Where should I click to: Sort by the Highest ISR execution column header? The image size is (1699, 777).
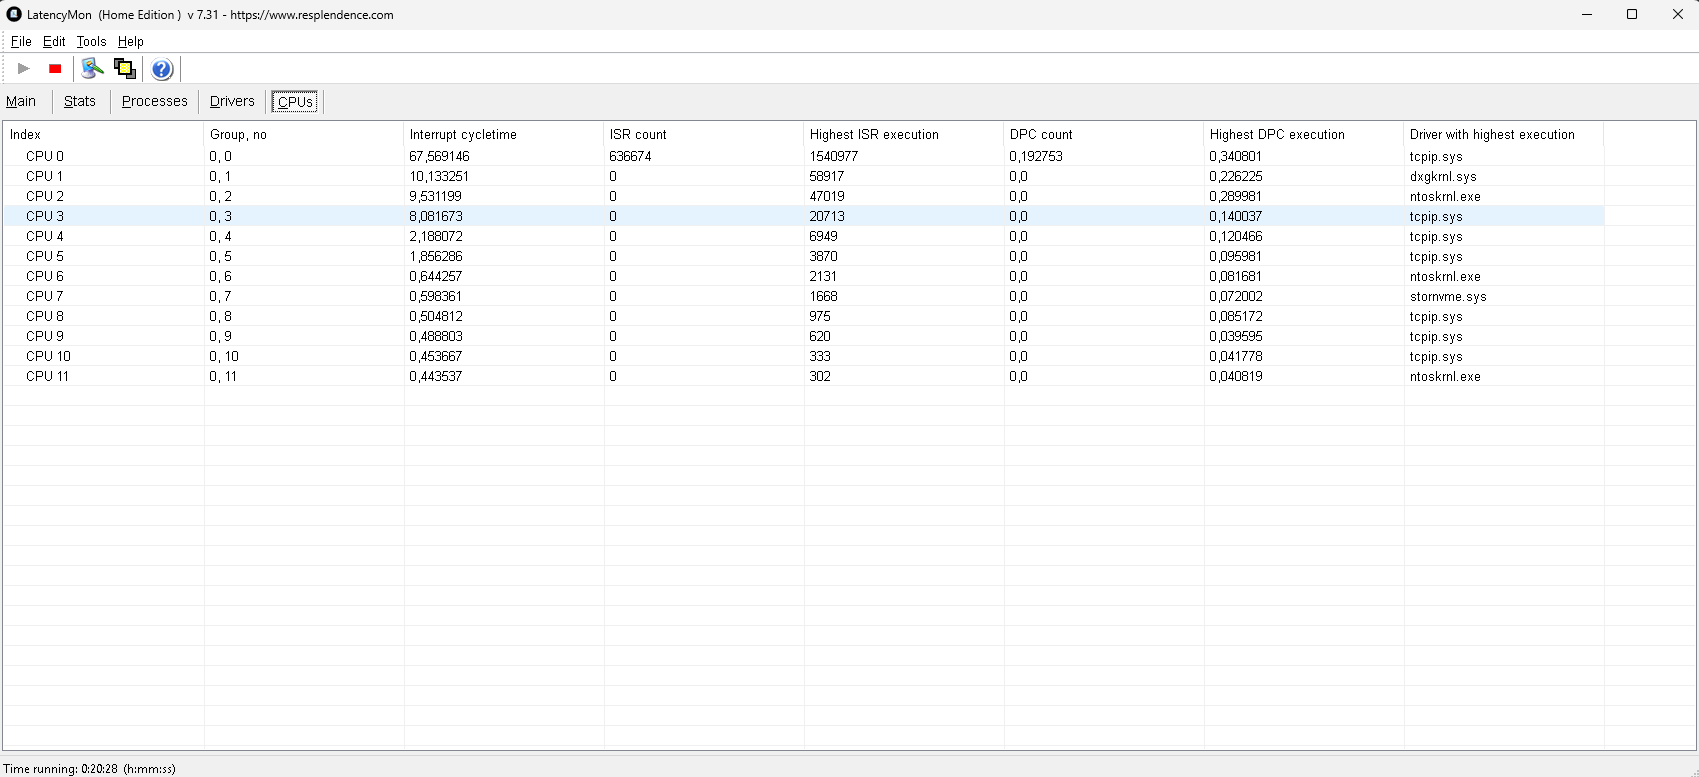[904, 134]
